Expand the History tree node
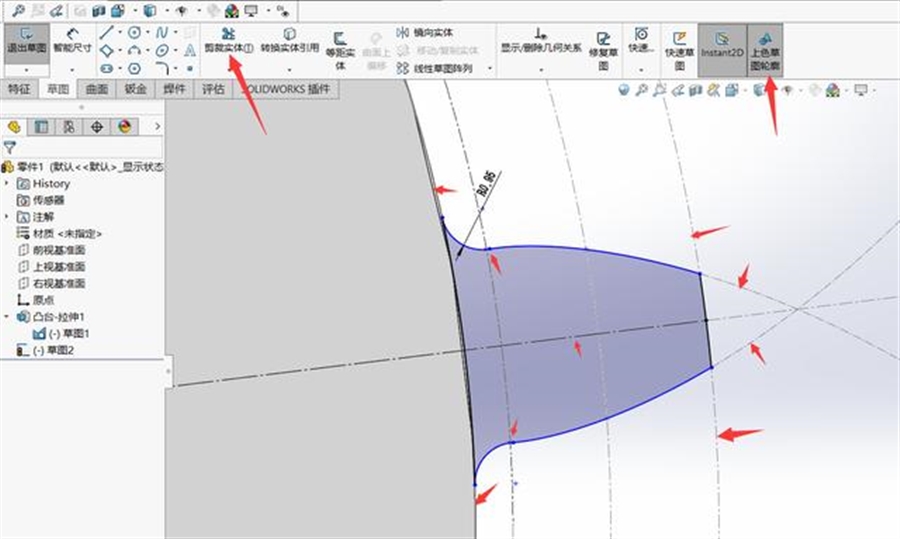900x539 pixels. [6, 183]
